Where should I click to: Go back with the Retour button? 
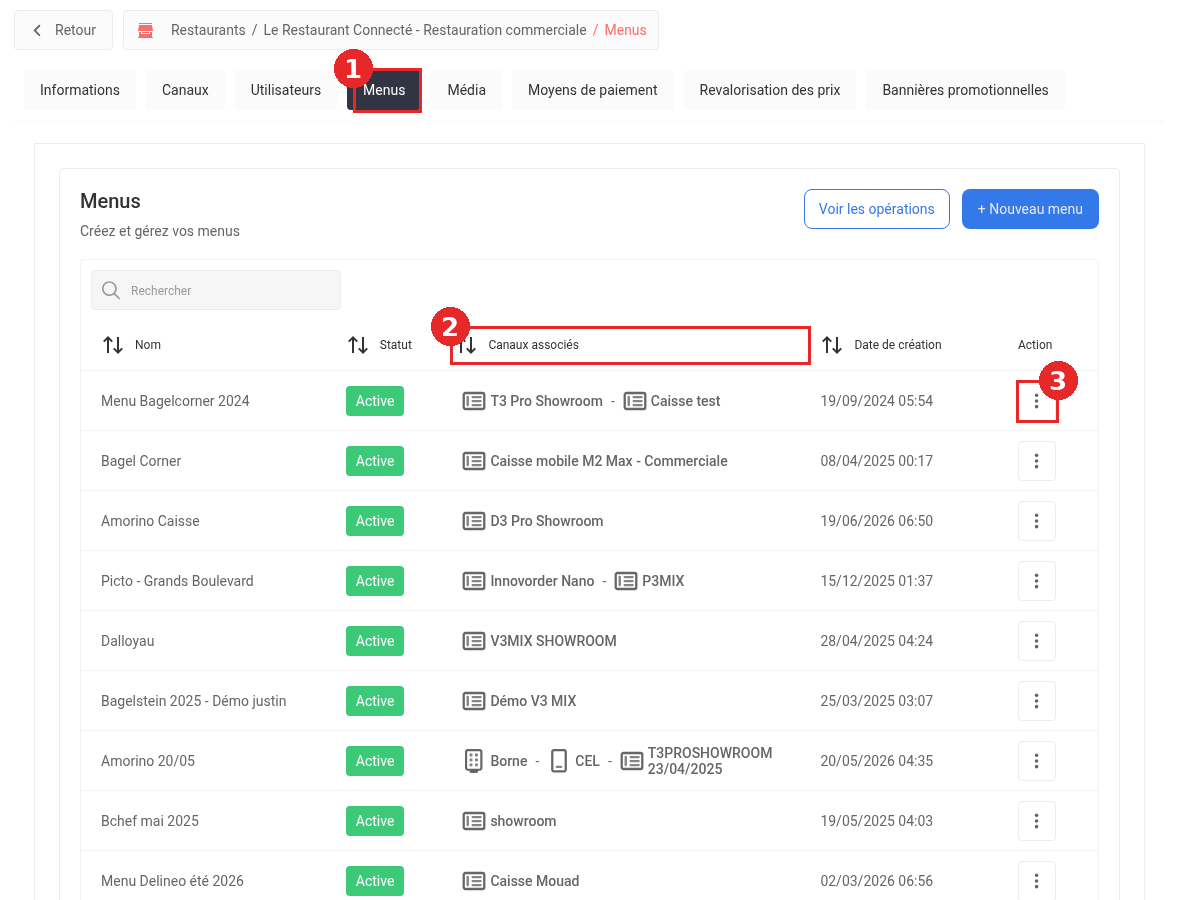point(64,30)
